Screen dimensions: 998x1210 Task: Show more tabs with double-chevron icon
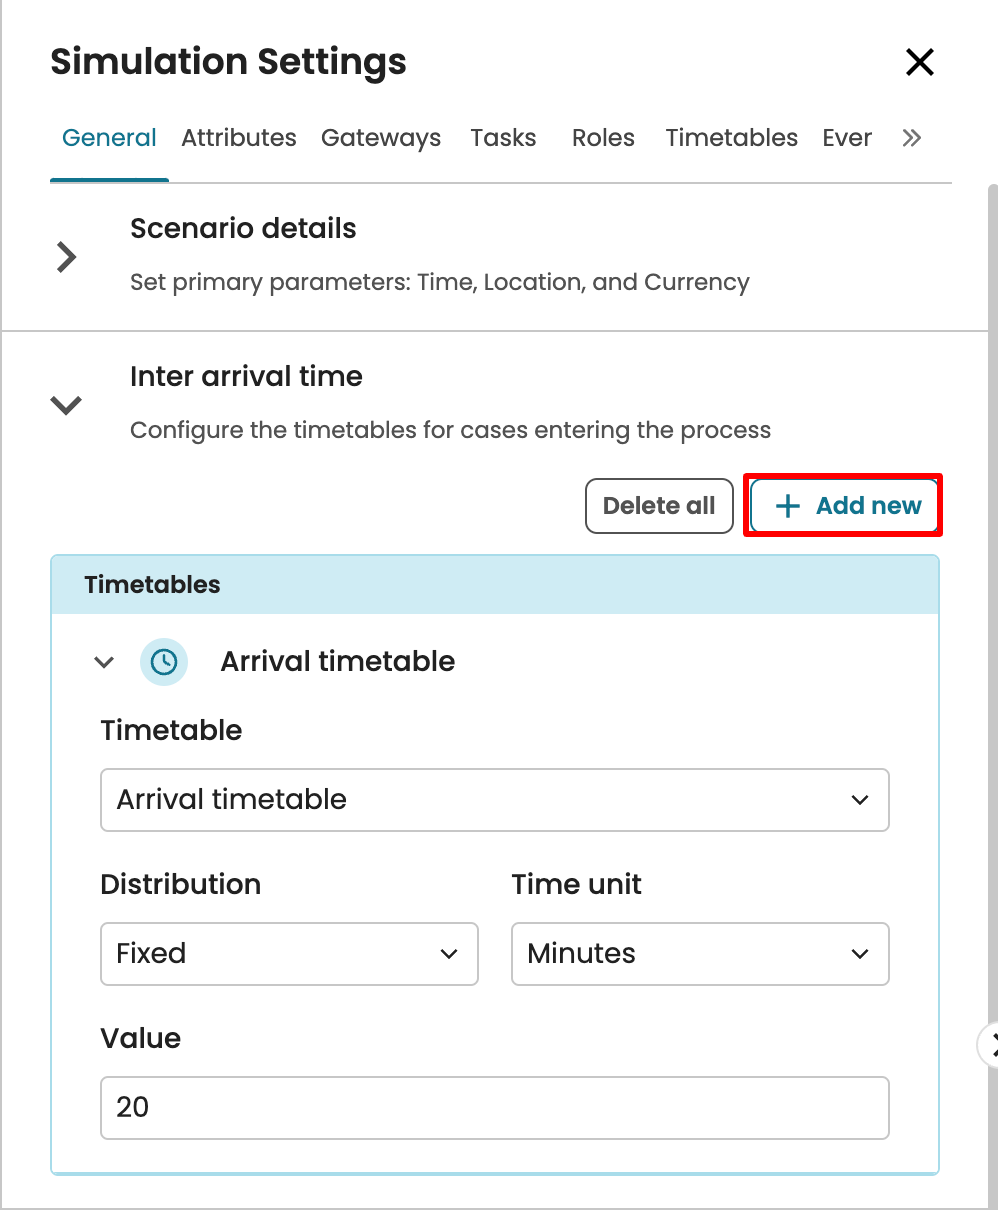[x=911, y=138]
